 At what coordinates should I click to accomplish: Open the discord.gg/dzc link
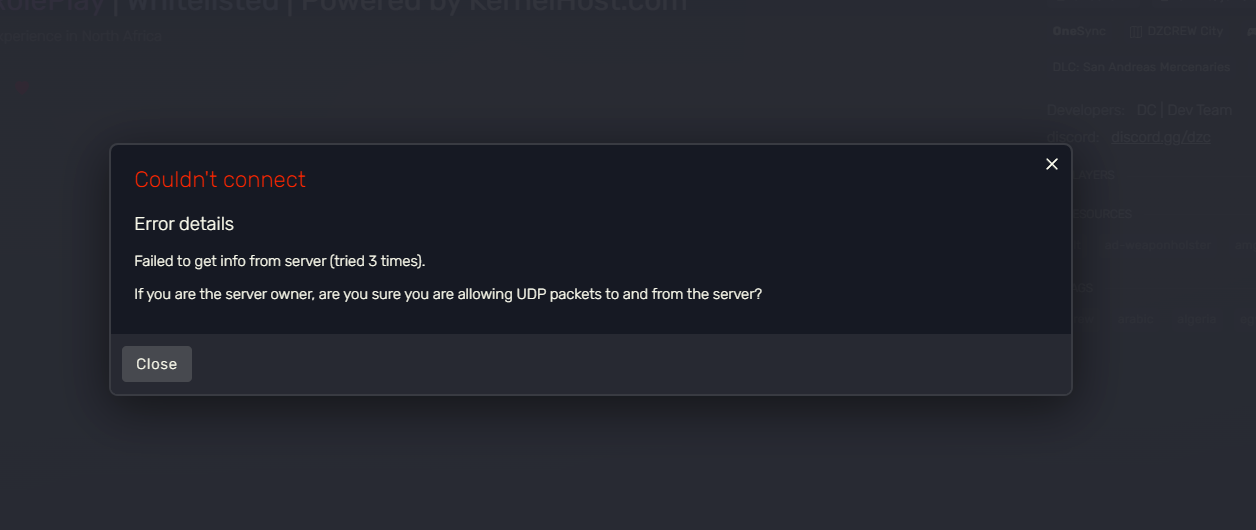pos(1160,137)
